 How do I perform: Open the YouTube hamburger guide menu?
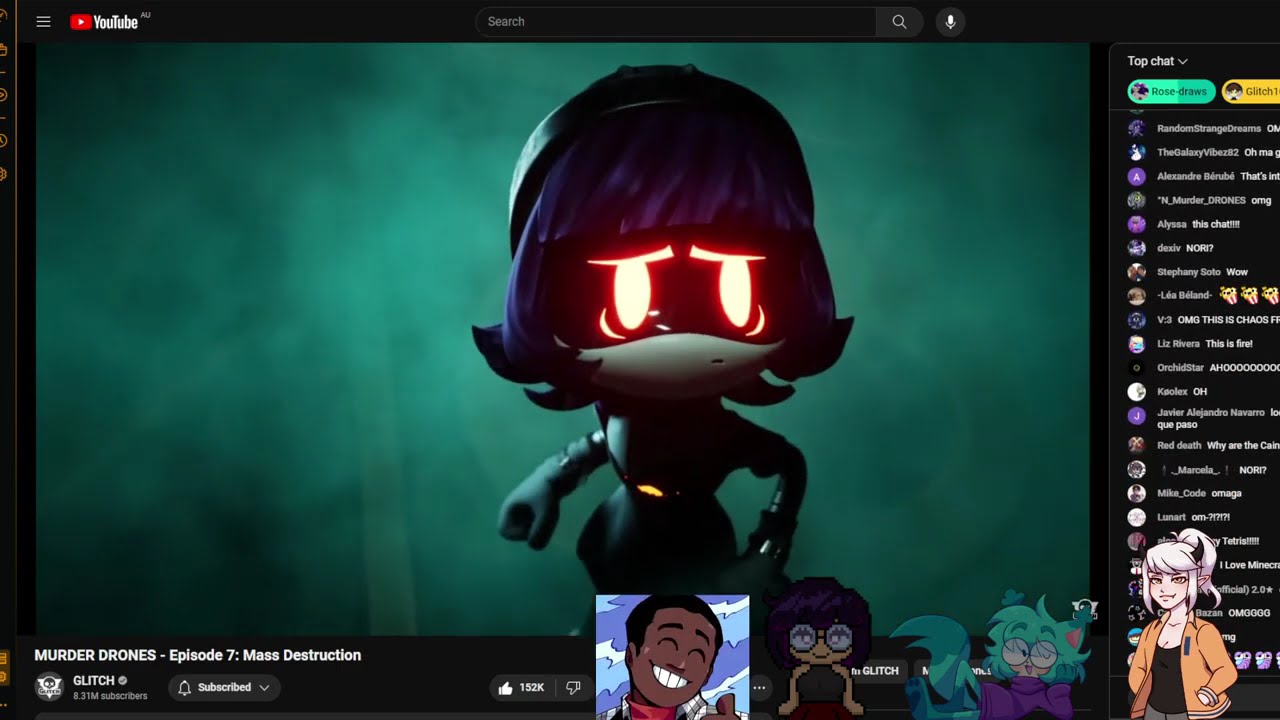pos(43,22)
